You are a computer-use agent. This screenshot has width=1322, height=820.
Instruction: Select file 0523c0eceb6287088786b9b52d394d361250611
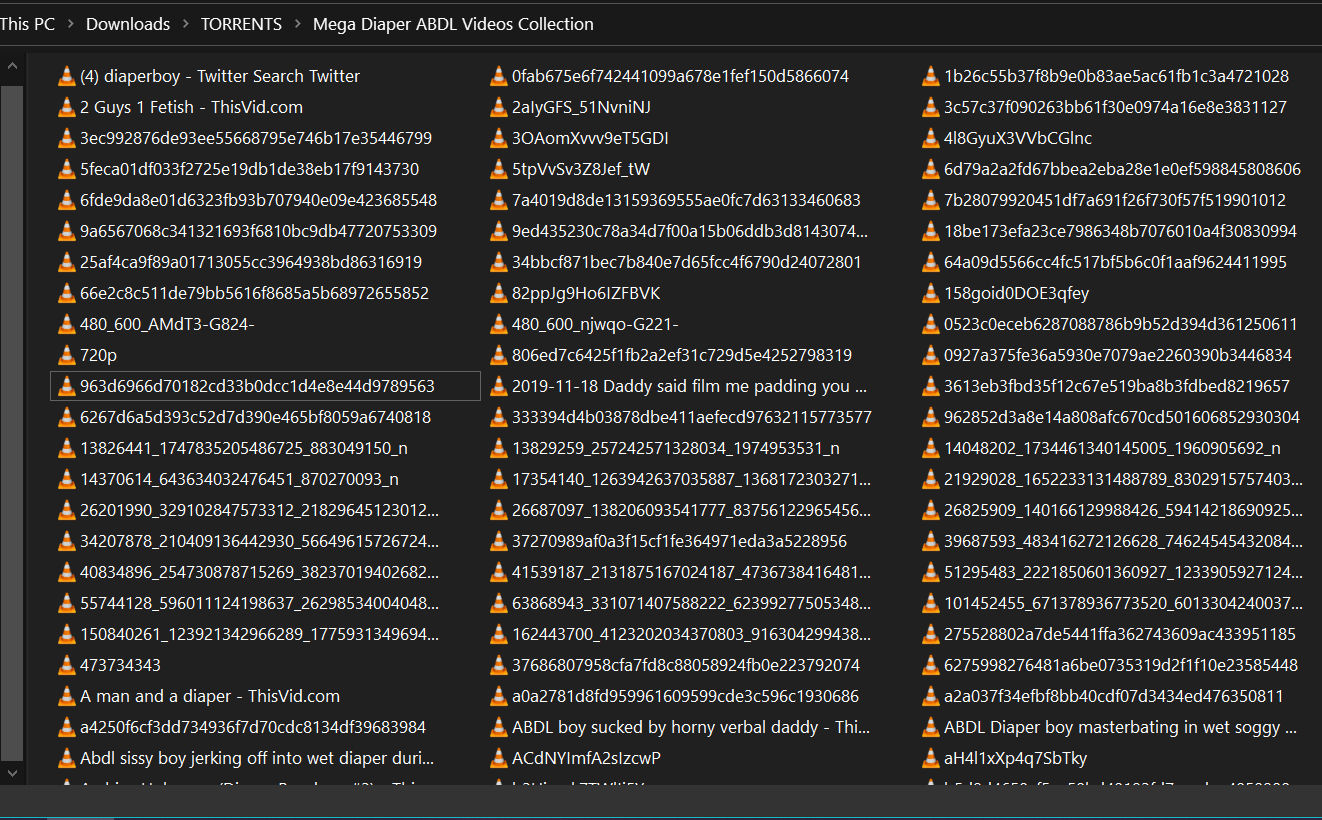point(1120,324)
